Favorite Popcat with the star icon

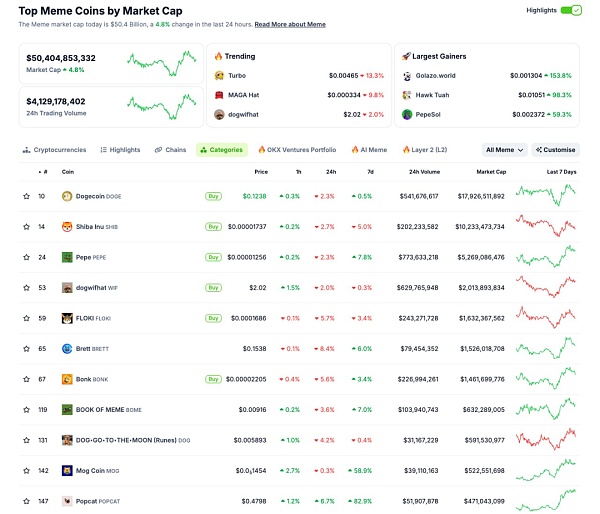click(x=27, y=501)
